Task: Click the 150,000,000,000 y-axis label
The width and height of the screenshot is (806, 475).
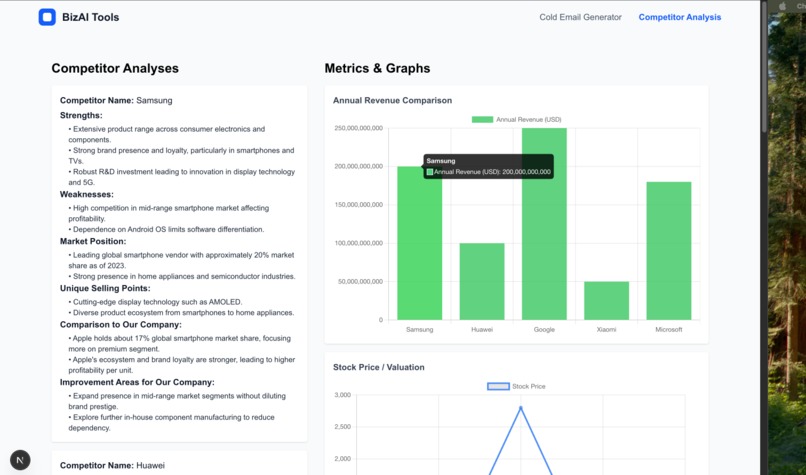Action: coord(358,205)
